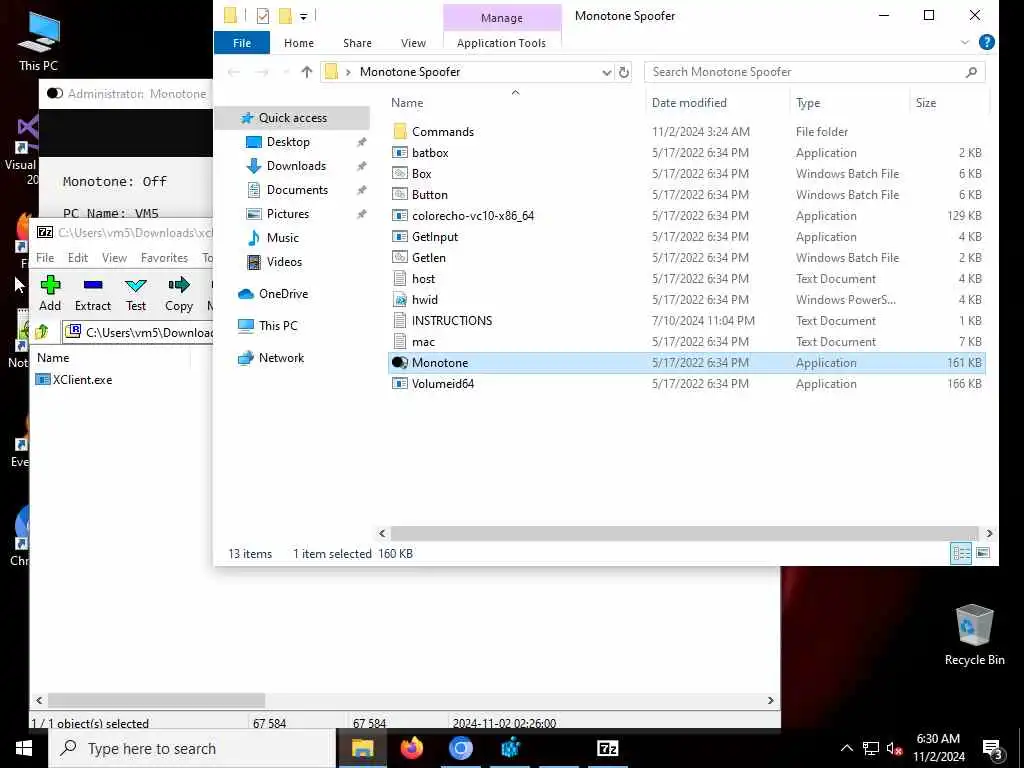Sort files by the Size column
This screenshot has height=768, width=1024.
point(925,103)
